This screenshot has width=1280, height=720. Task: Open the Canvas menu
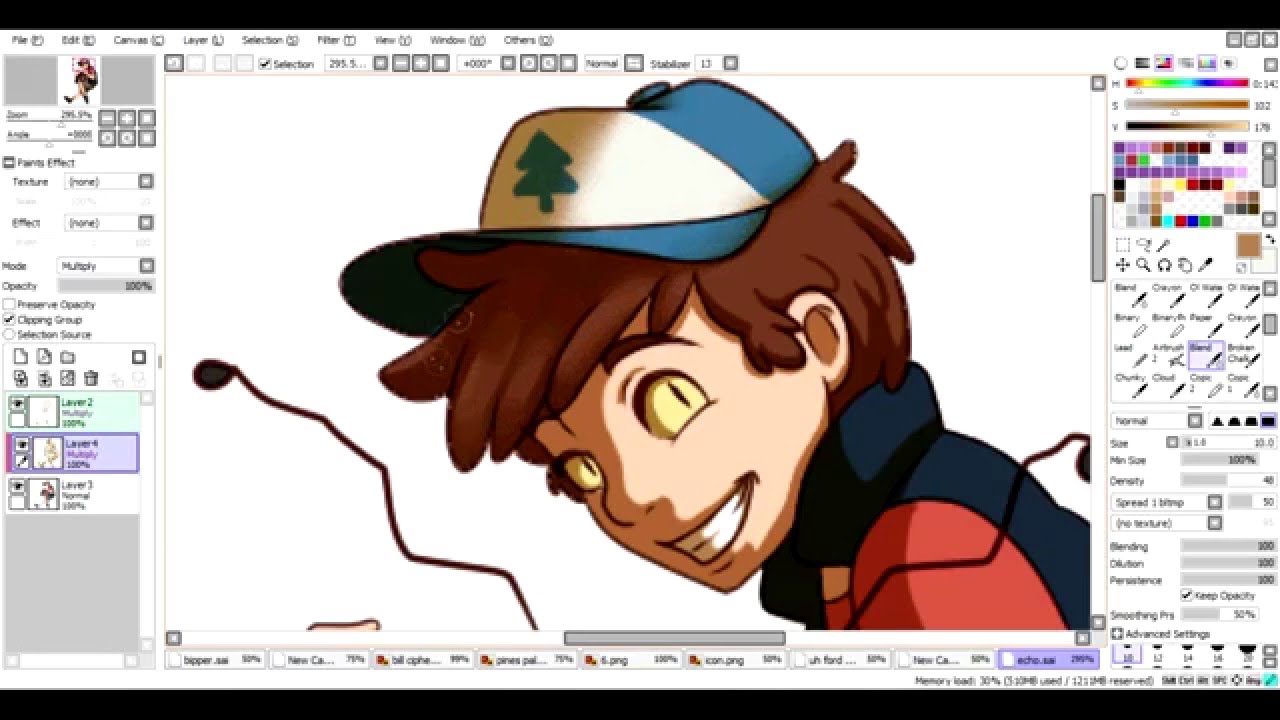tap(138, 40)
